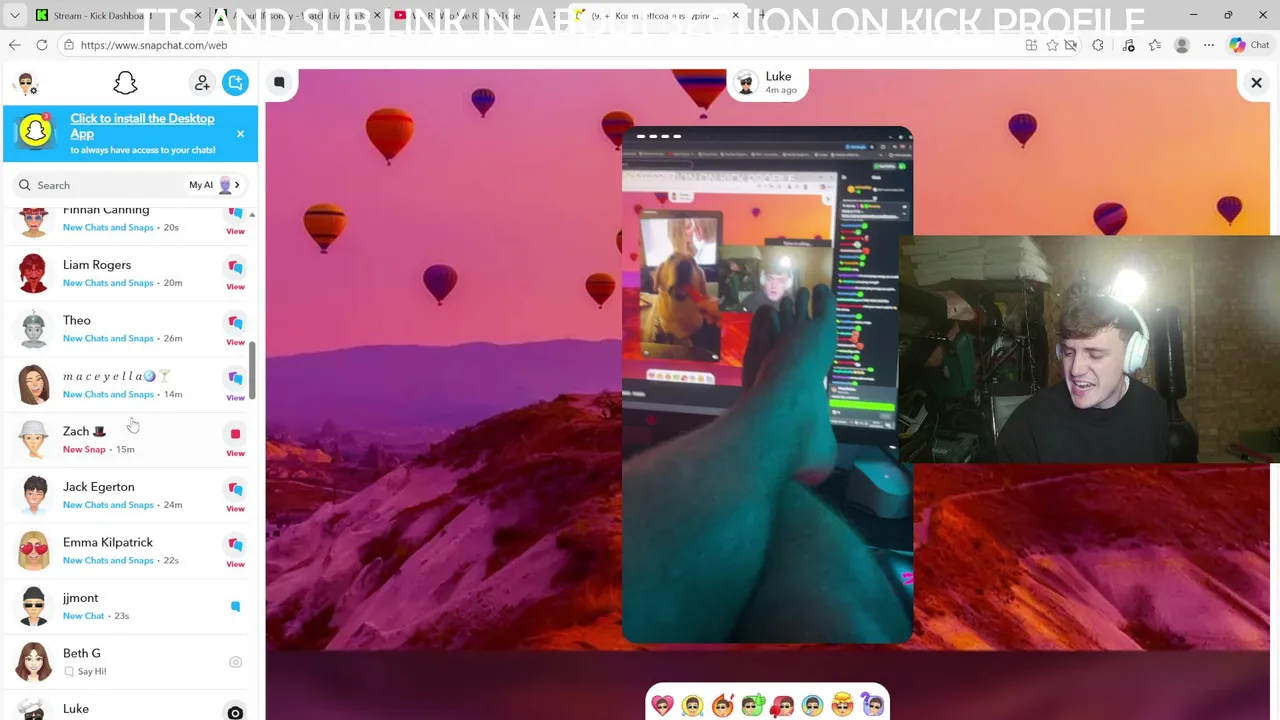Open browser Settings and more menu
This screenshot has width=1280, height=720.
pos(1208,45)
